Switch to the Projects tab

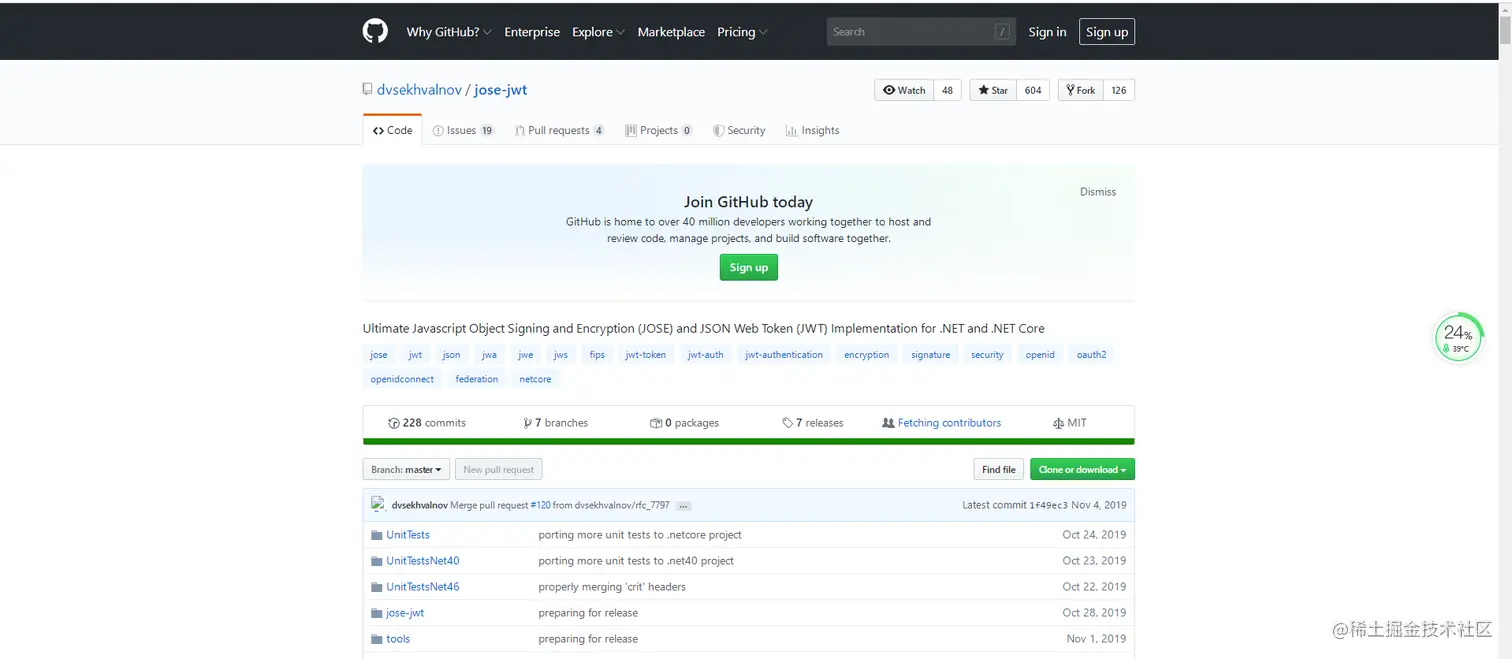point(659,130)
